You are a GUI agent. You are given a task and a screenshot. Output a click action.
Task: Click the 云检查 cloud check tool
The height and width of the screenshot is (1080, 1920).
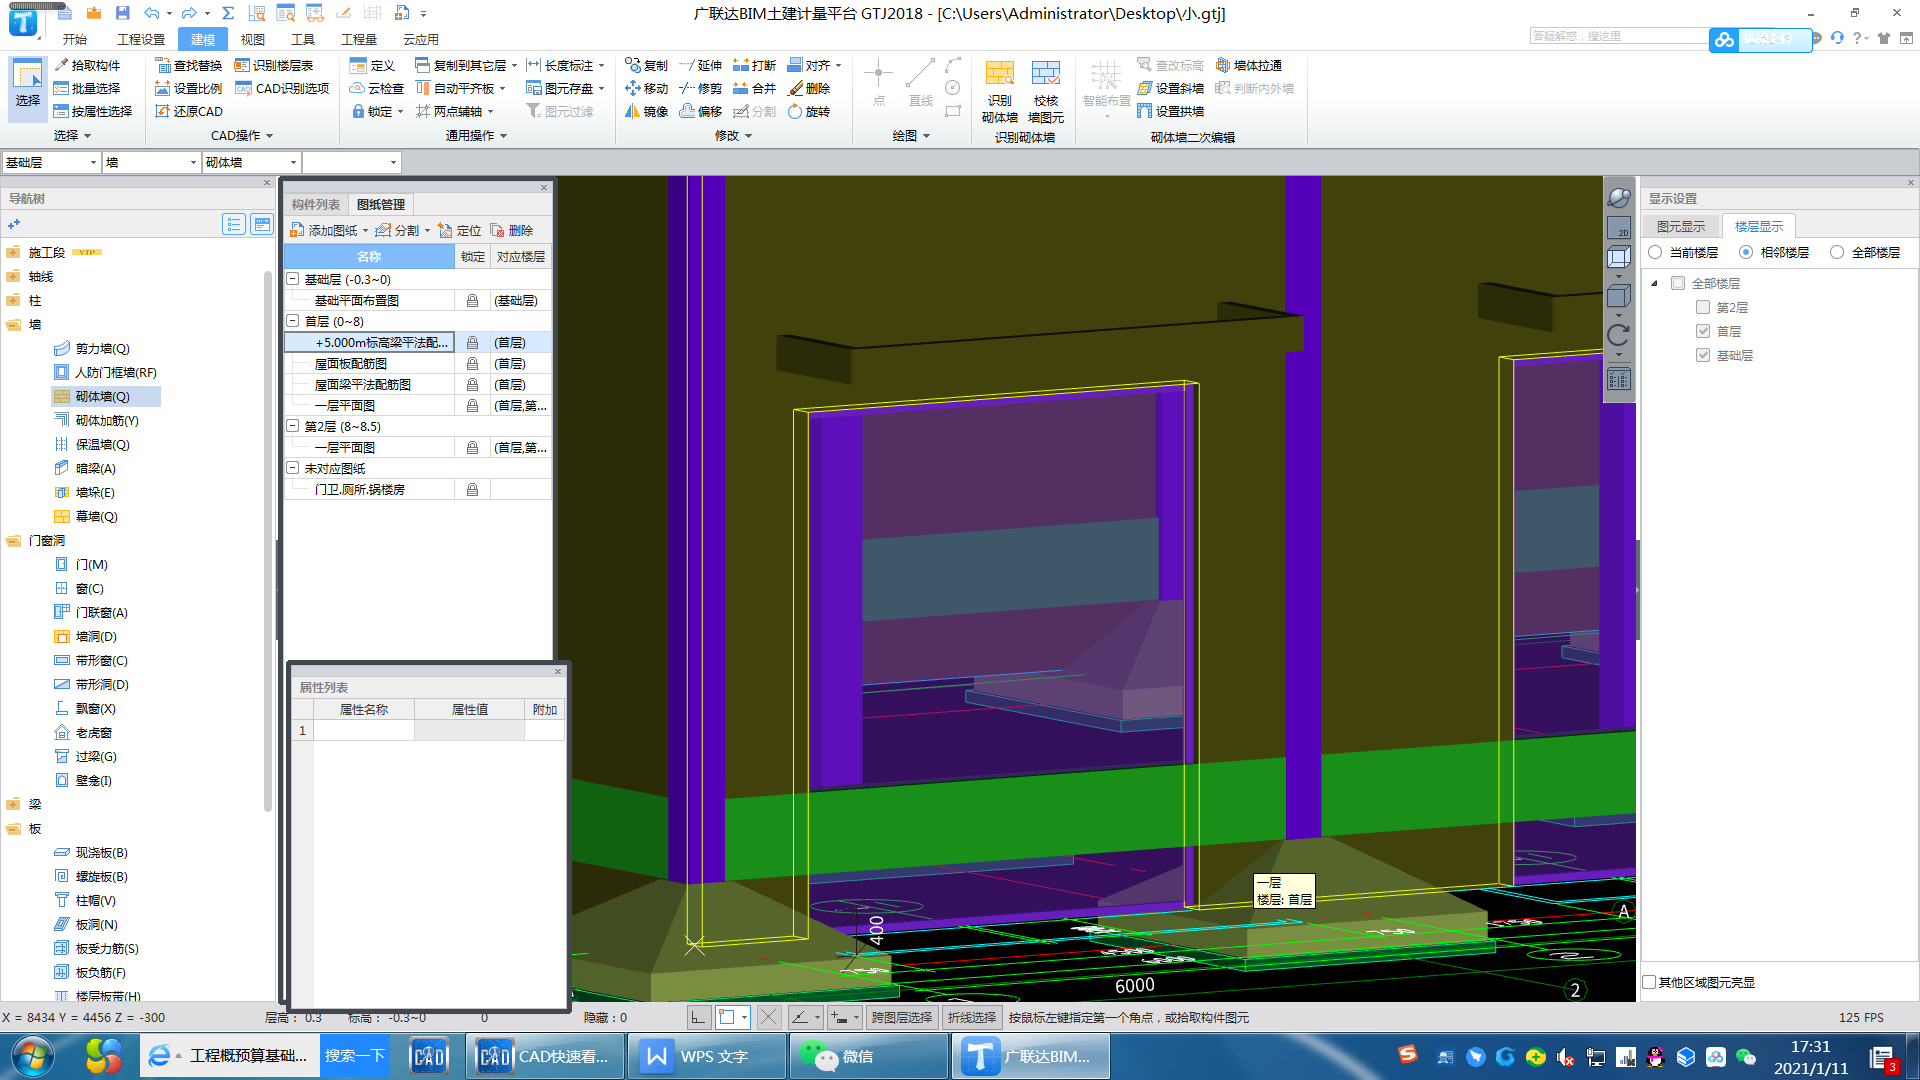[x=376, y=88]
